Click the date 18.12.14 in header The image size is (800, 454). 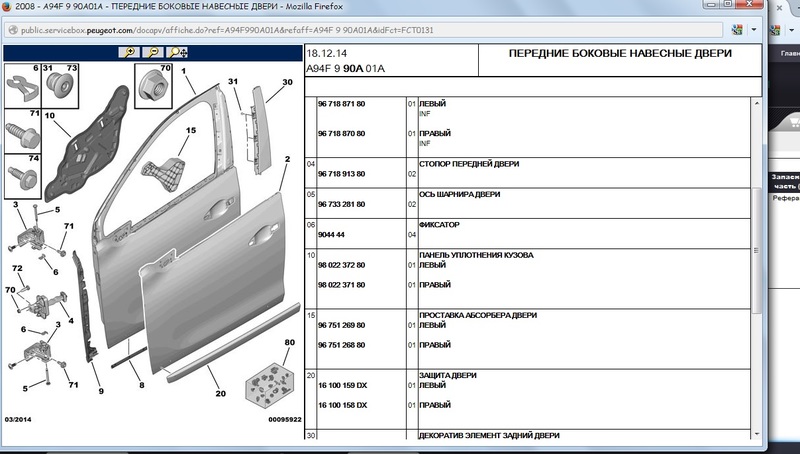327,53
